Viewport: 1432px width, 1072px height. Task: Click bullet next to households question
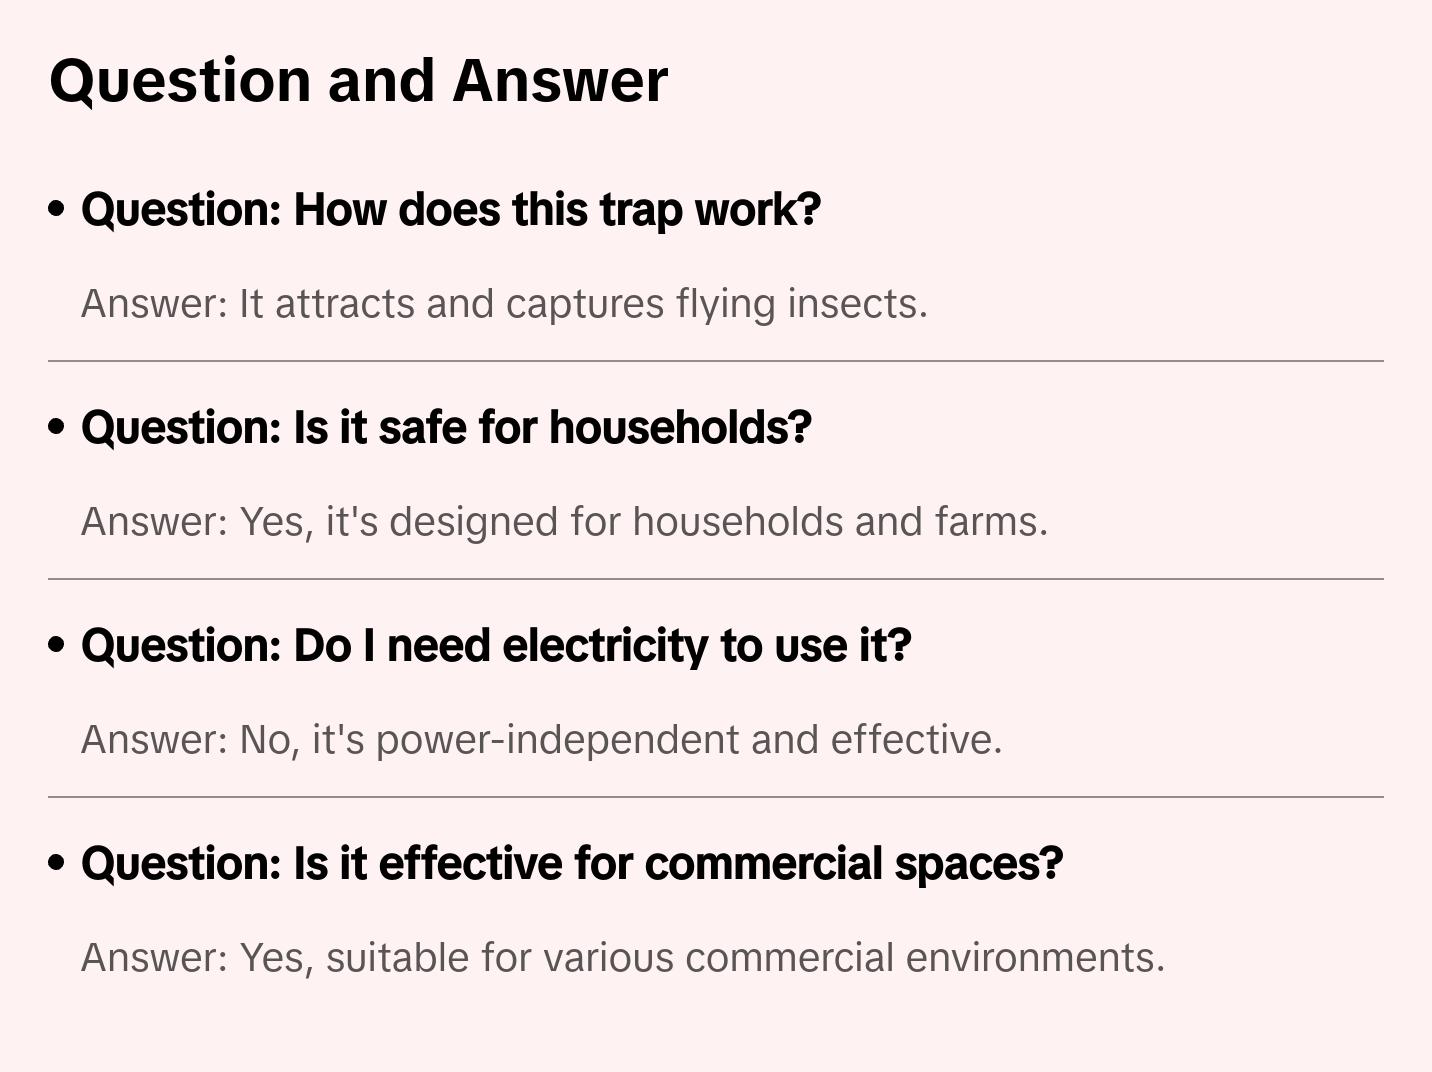pos(57,427)
